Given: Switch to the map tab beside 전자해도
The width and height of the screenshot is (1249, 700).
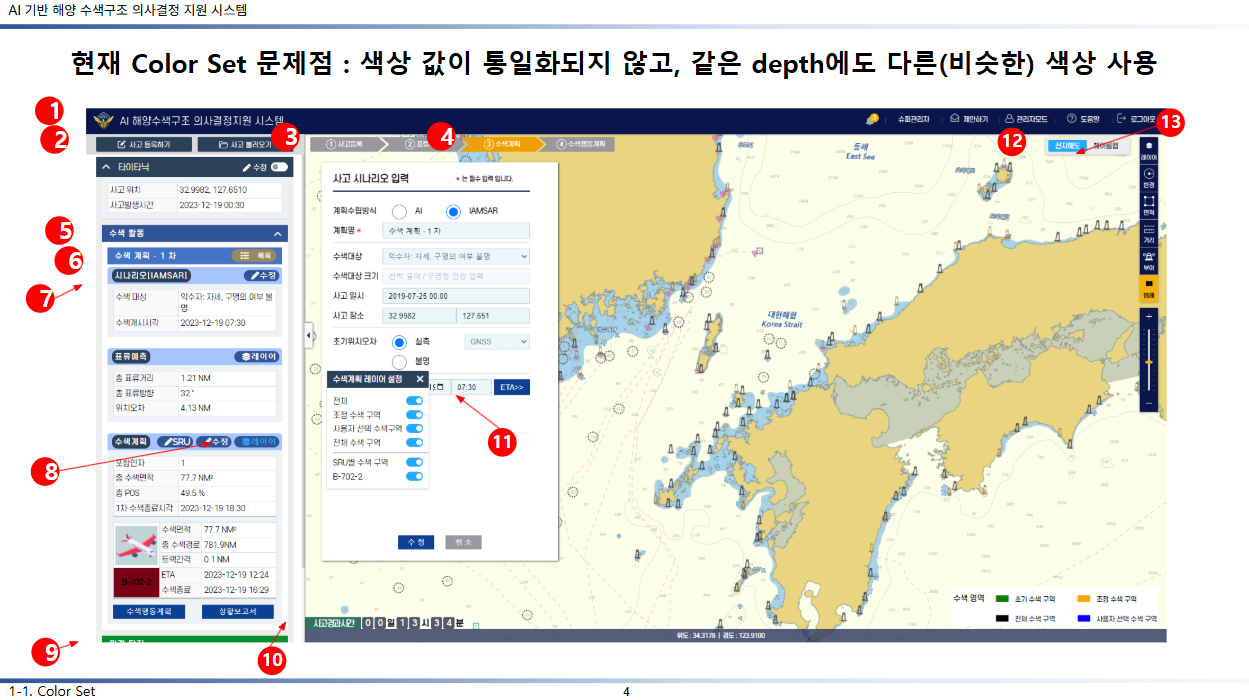Looking at the screenshot, I should pyautogui.click(x=1107, y=146).
